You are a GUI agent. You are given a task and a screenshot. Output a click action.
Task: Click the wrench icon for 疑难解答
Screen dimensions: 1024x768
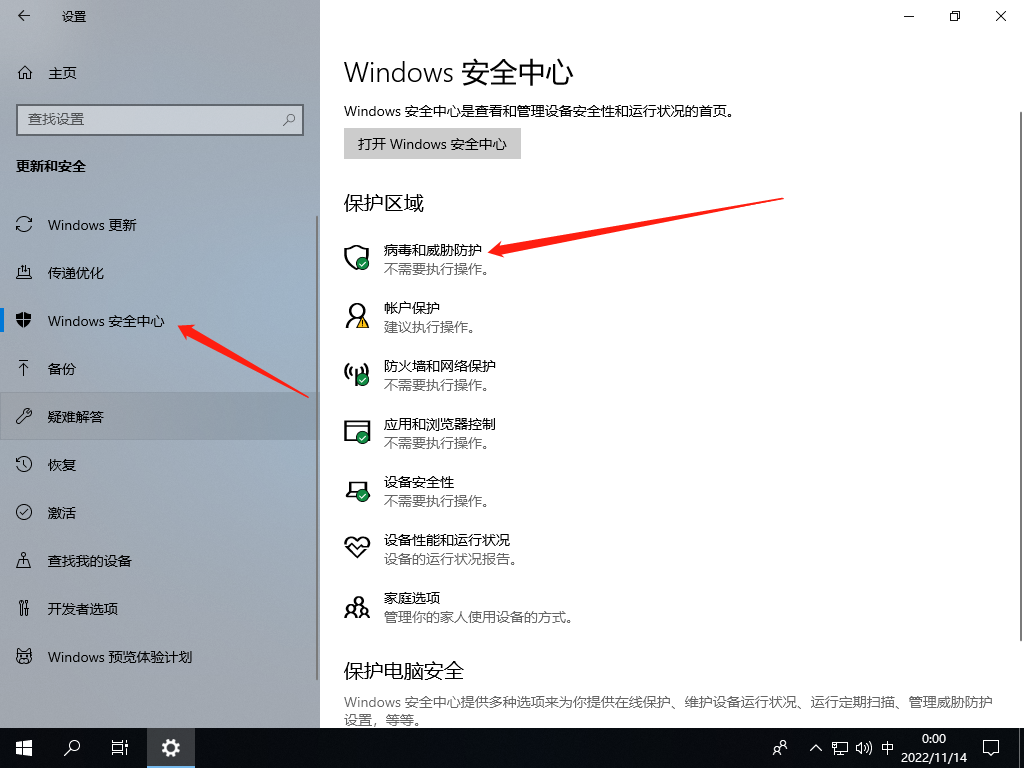[24, 416]
